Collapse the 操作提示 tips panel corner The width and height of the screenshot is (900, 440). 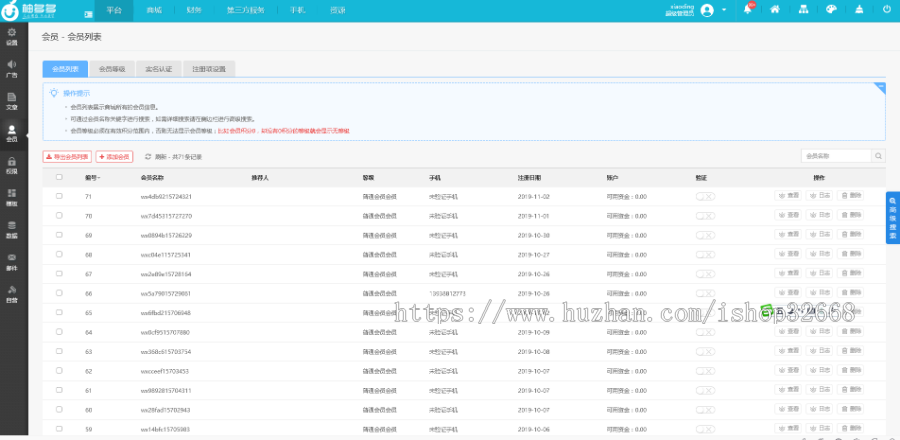879,87
